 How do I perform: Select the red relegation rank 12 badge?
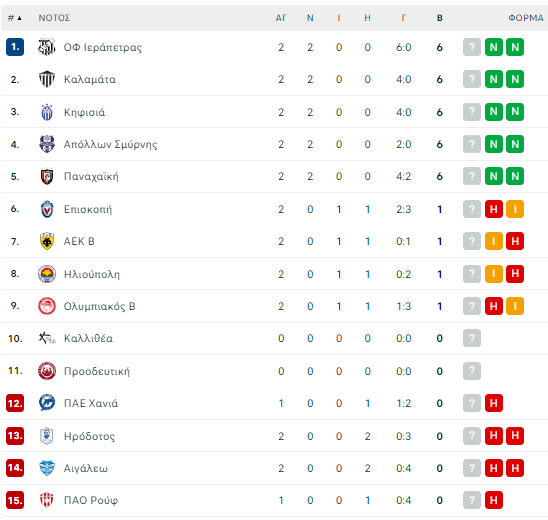point(15,403)
